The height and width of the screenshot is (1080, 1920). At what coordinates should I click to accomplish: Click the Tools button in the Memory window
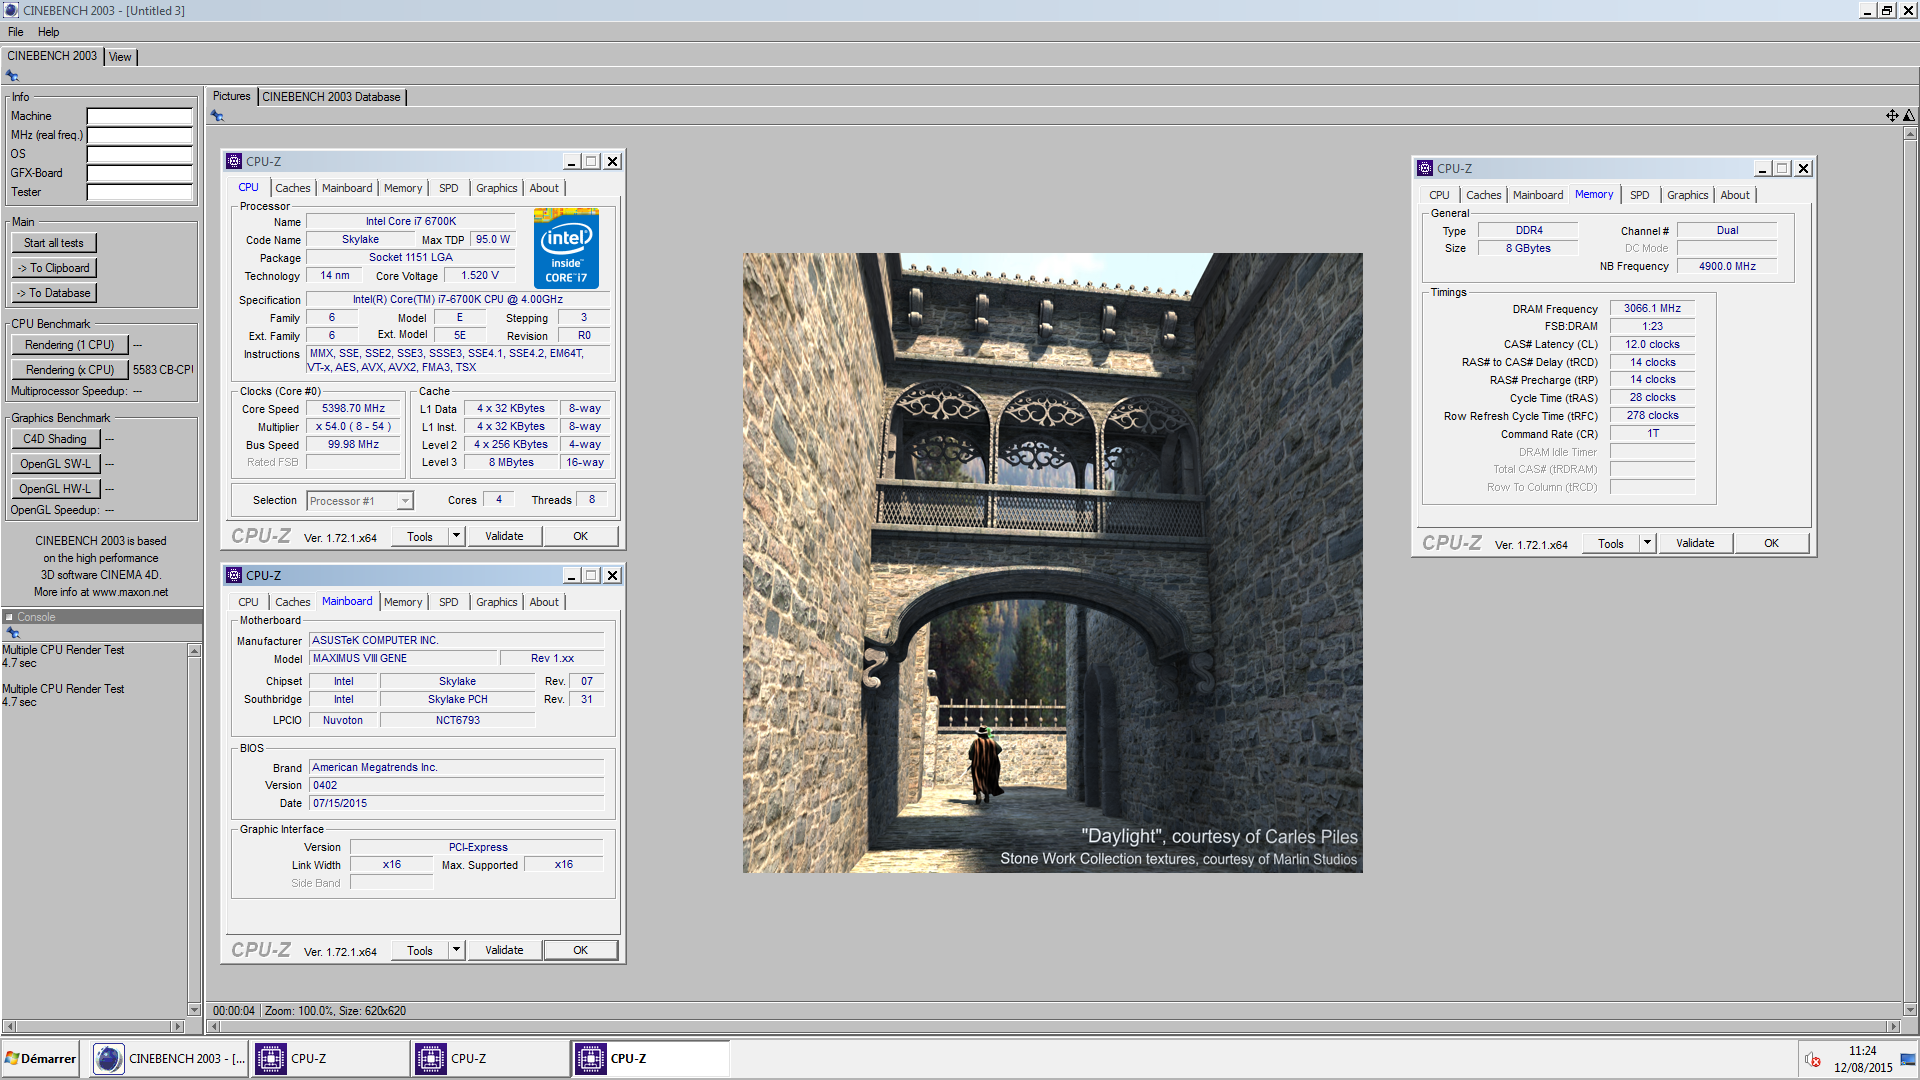click(1611, 543)
